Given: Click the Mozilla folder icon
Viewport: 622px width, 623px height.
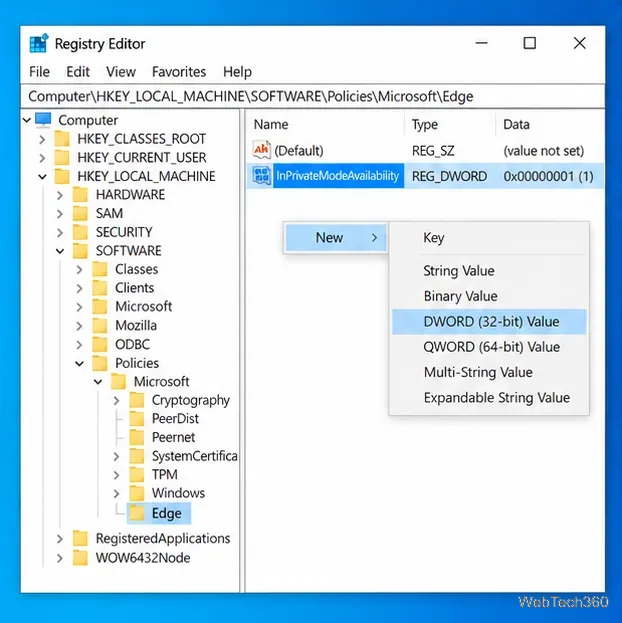Looking at the screenshot, I should click(x=100, y=326).
